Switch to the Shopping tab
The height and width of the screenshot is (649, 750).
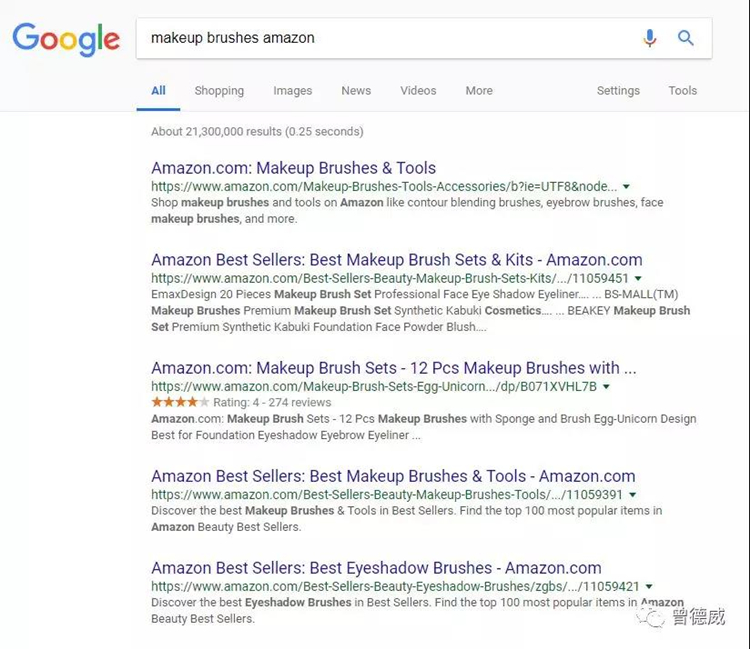click(219, 90)
